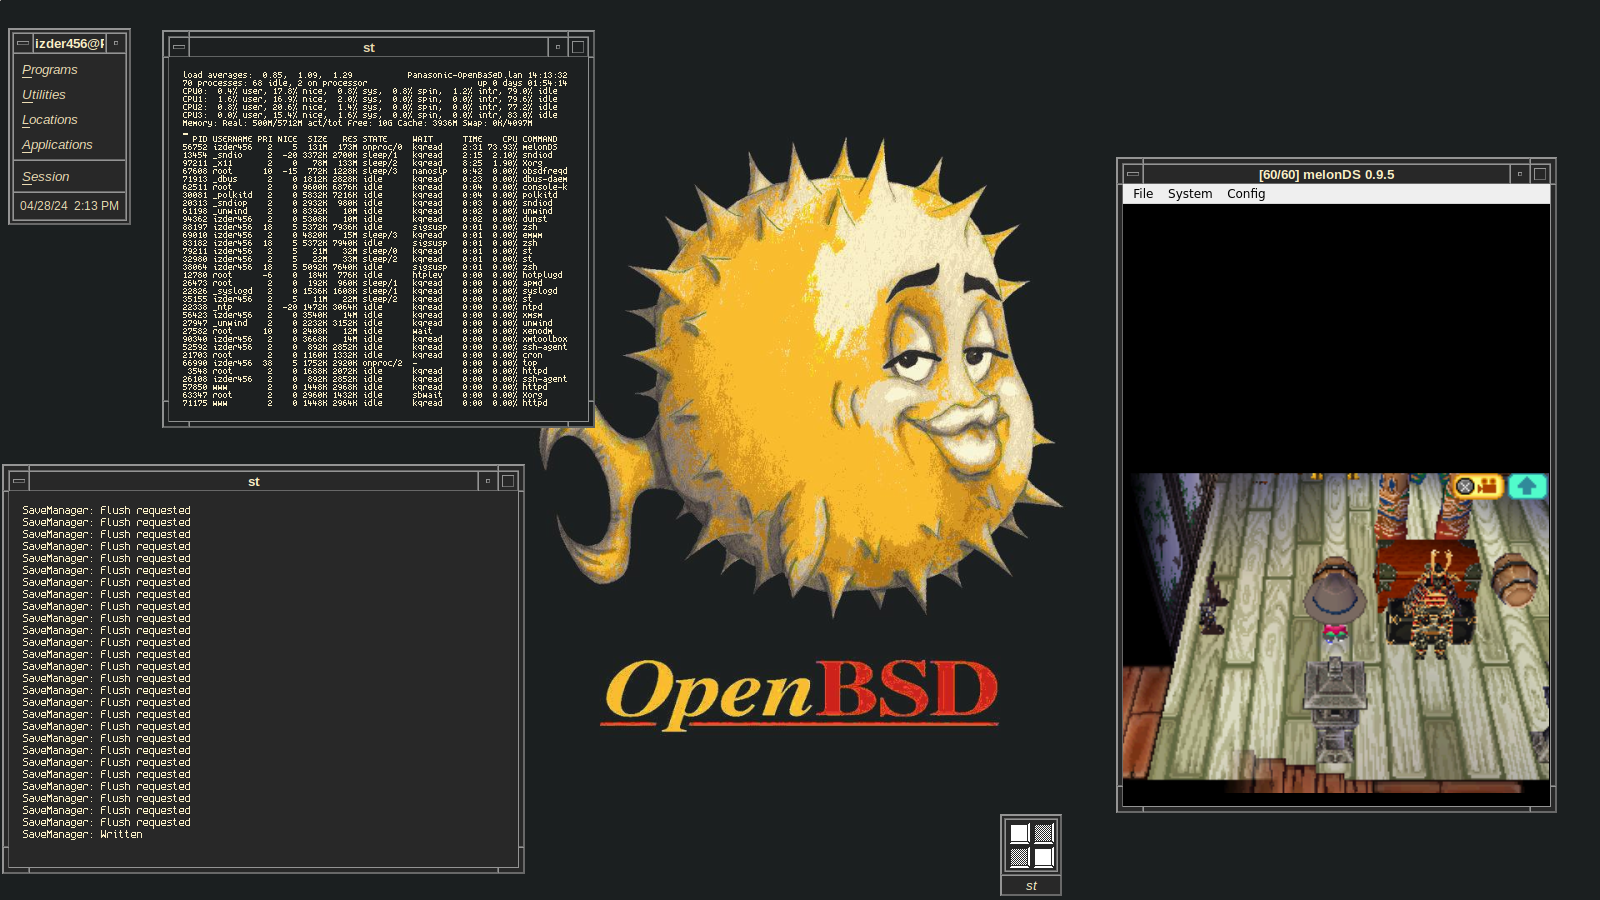Open the window menu of the SaveManager st terminal
Viewport: 1600px width, 900px height.
(x=19, y=481)
